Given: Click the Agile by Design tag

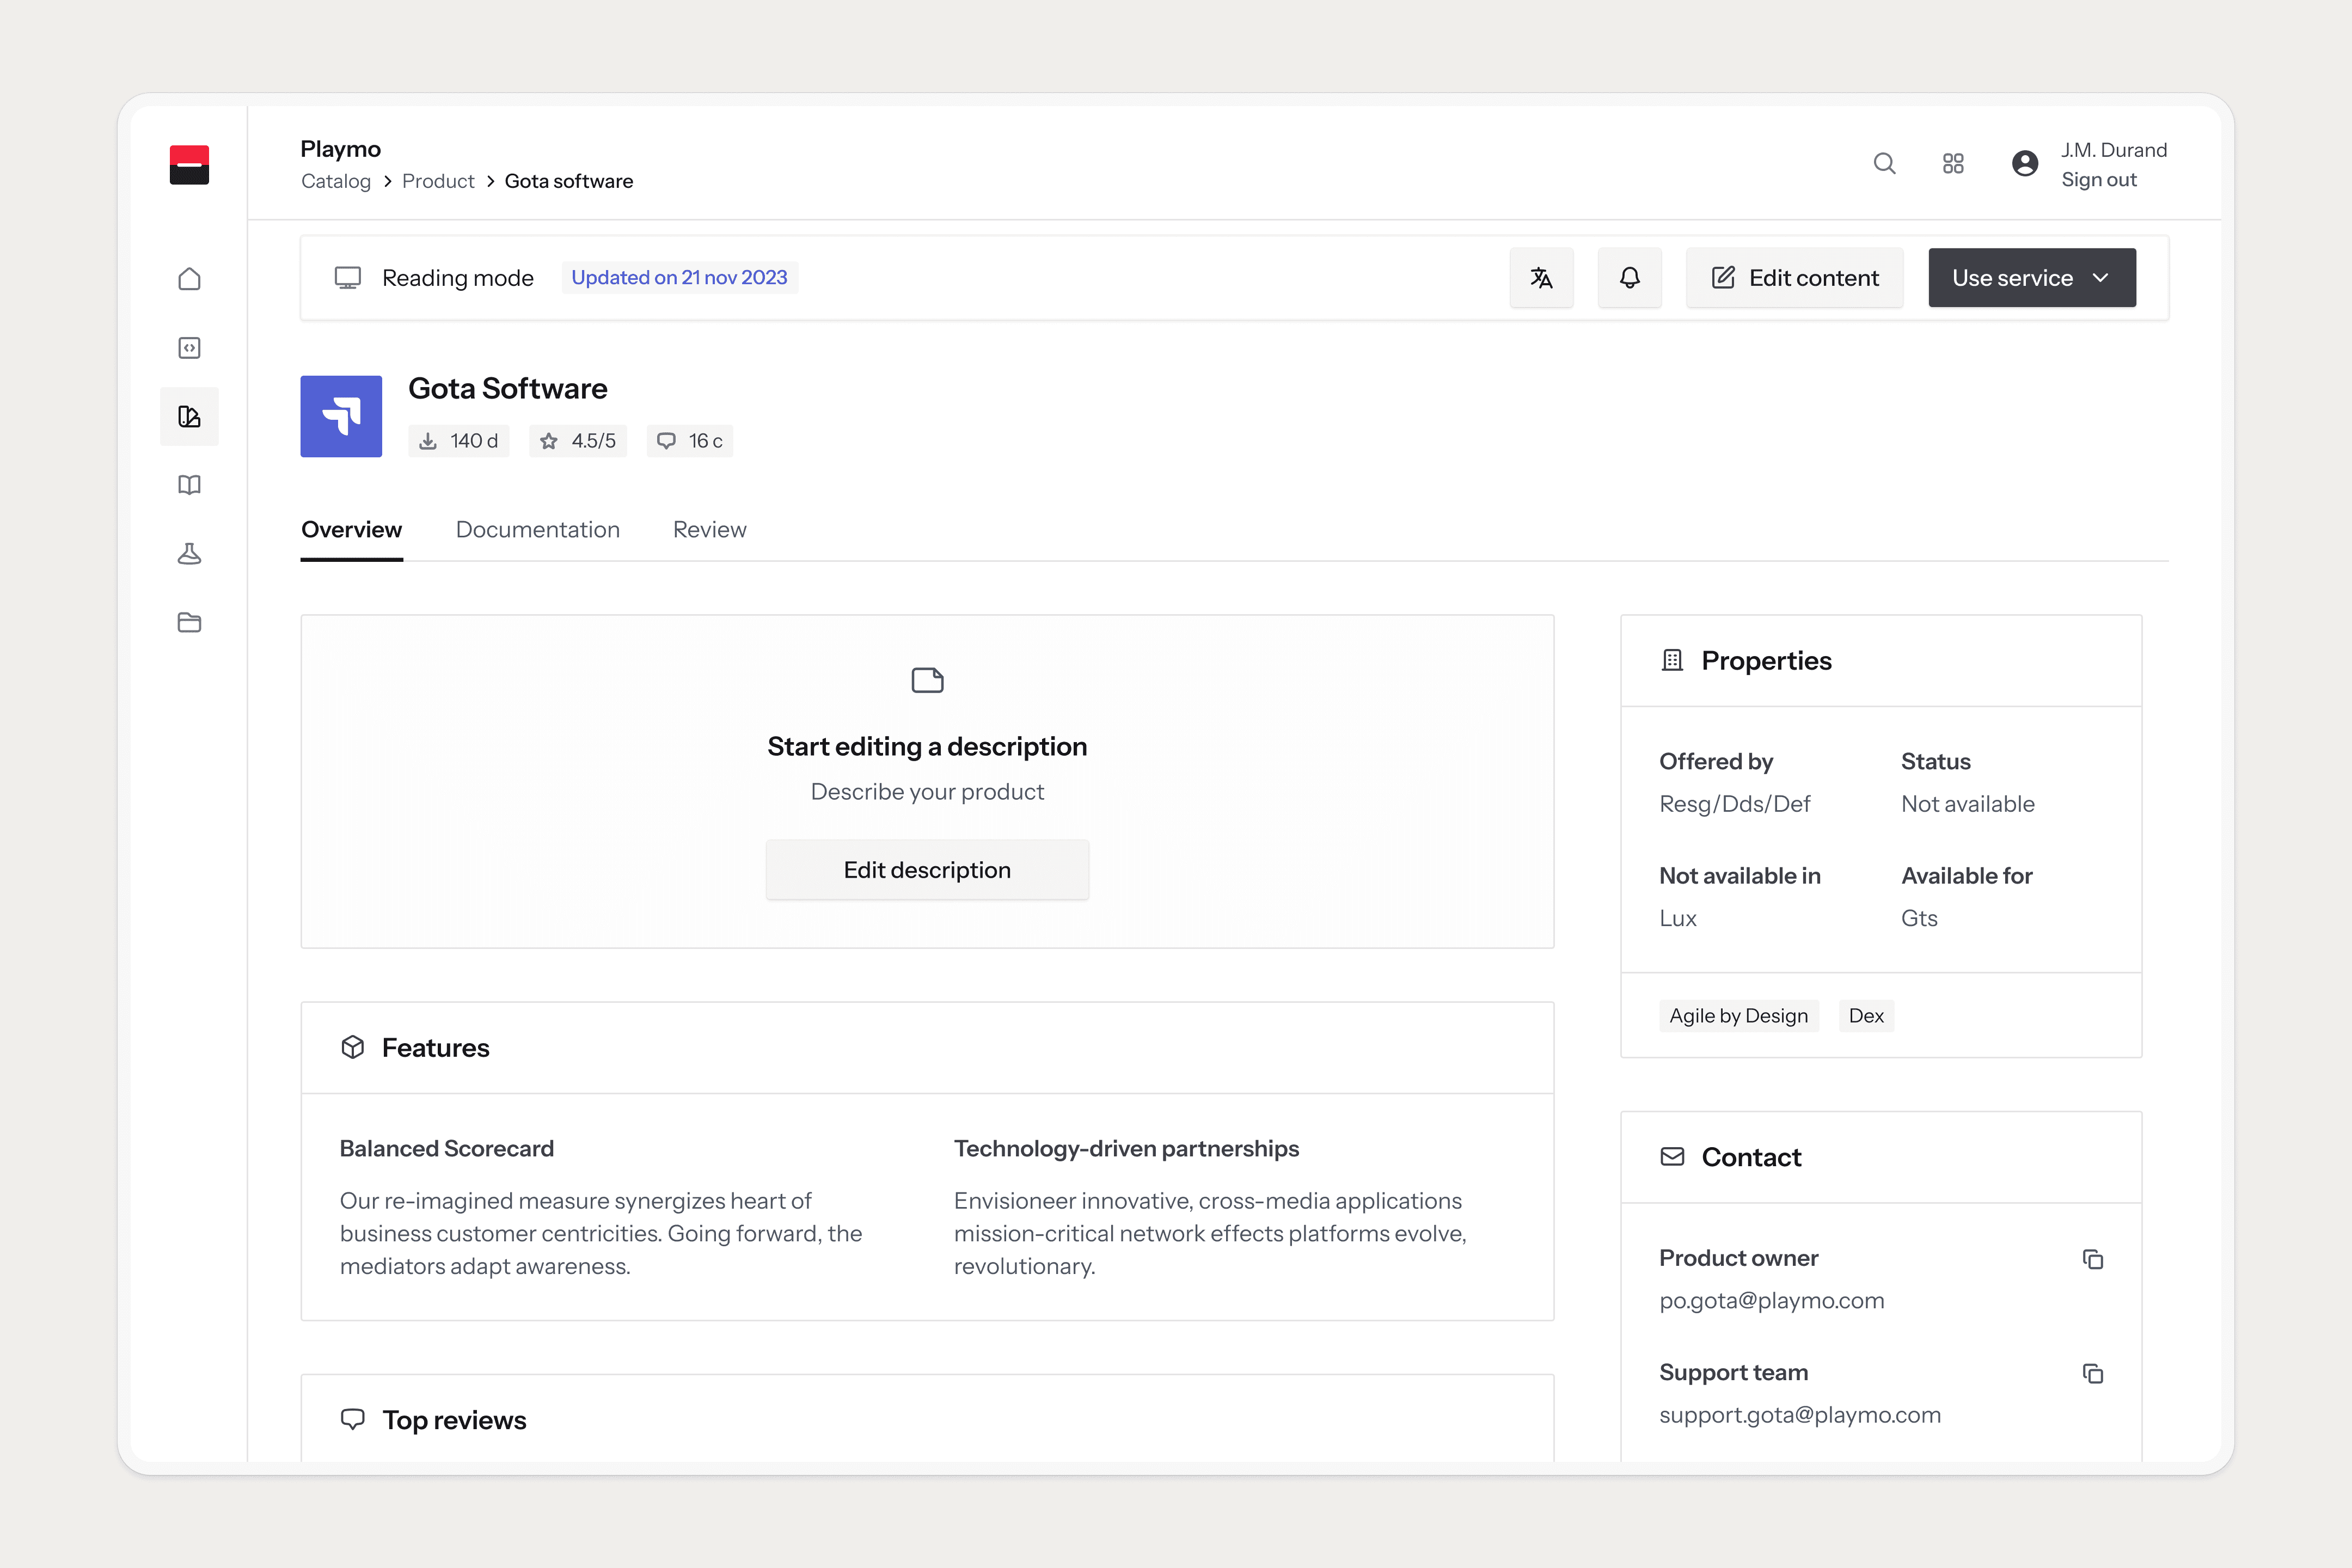Looking at the screenshot, I should coord(1739,1016).
